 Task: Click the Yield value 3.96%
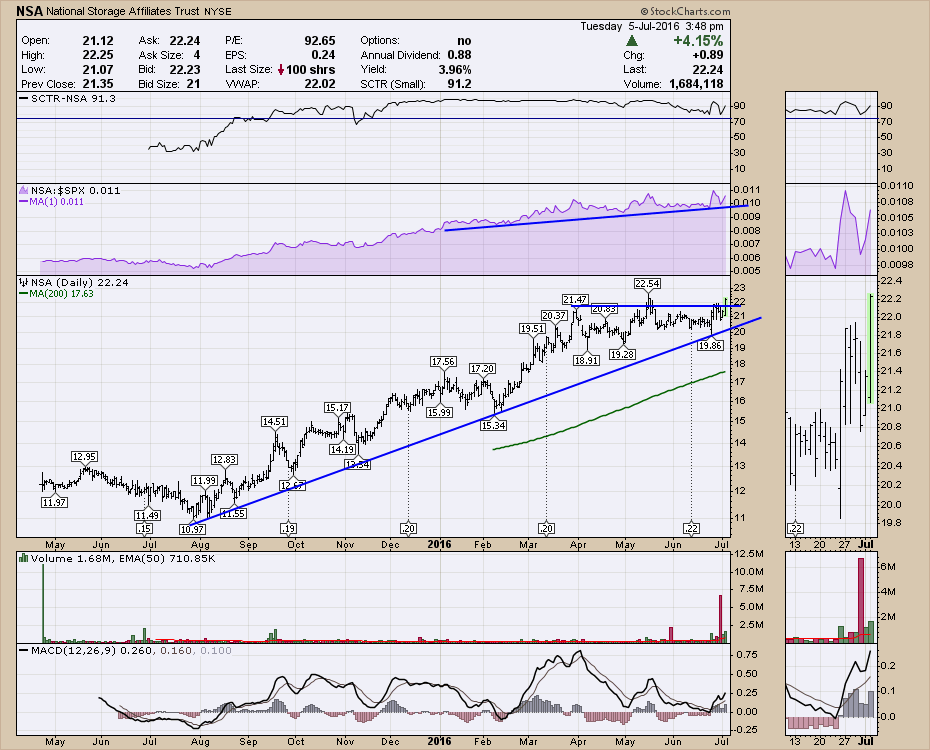455,69
